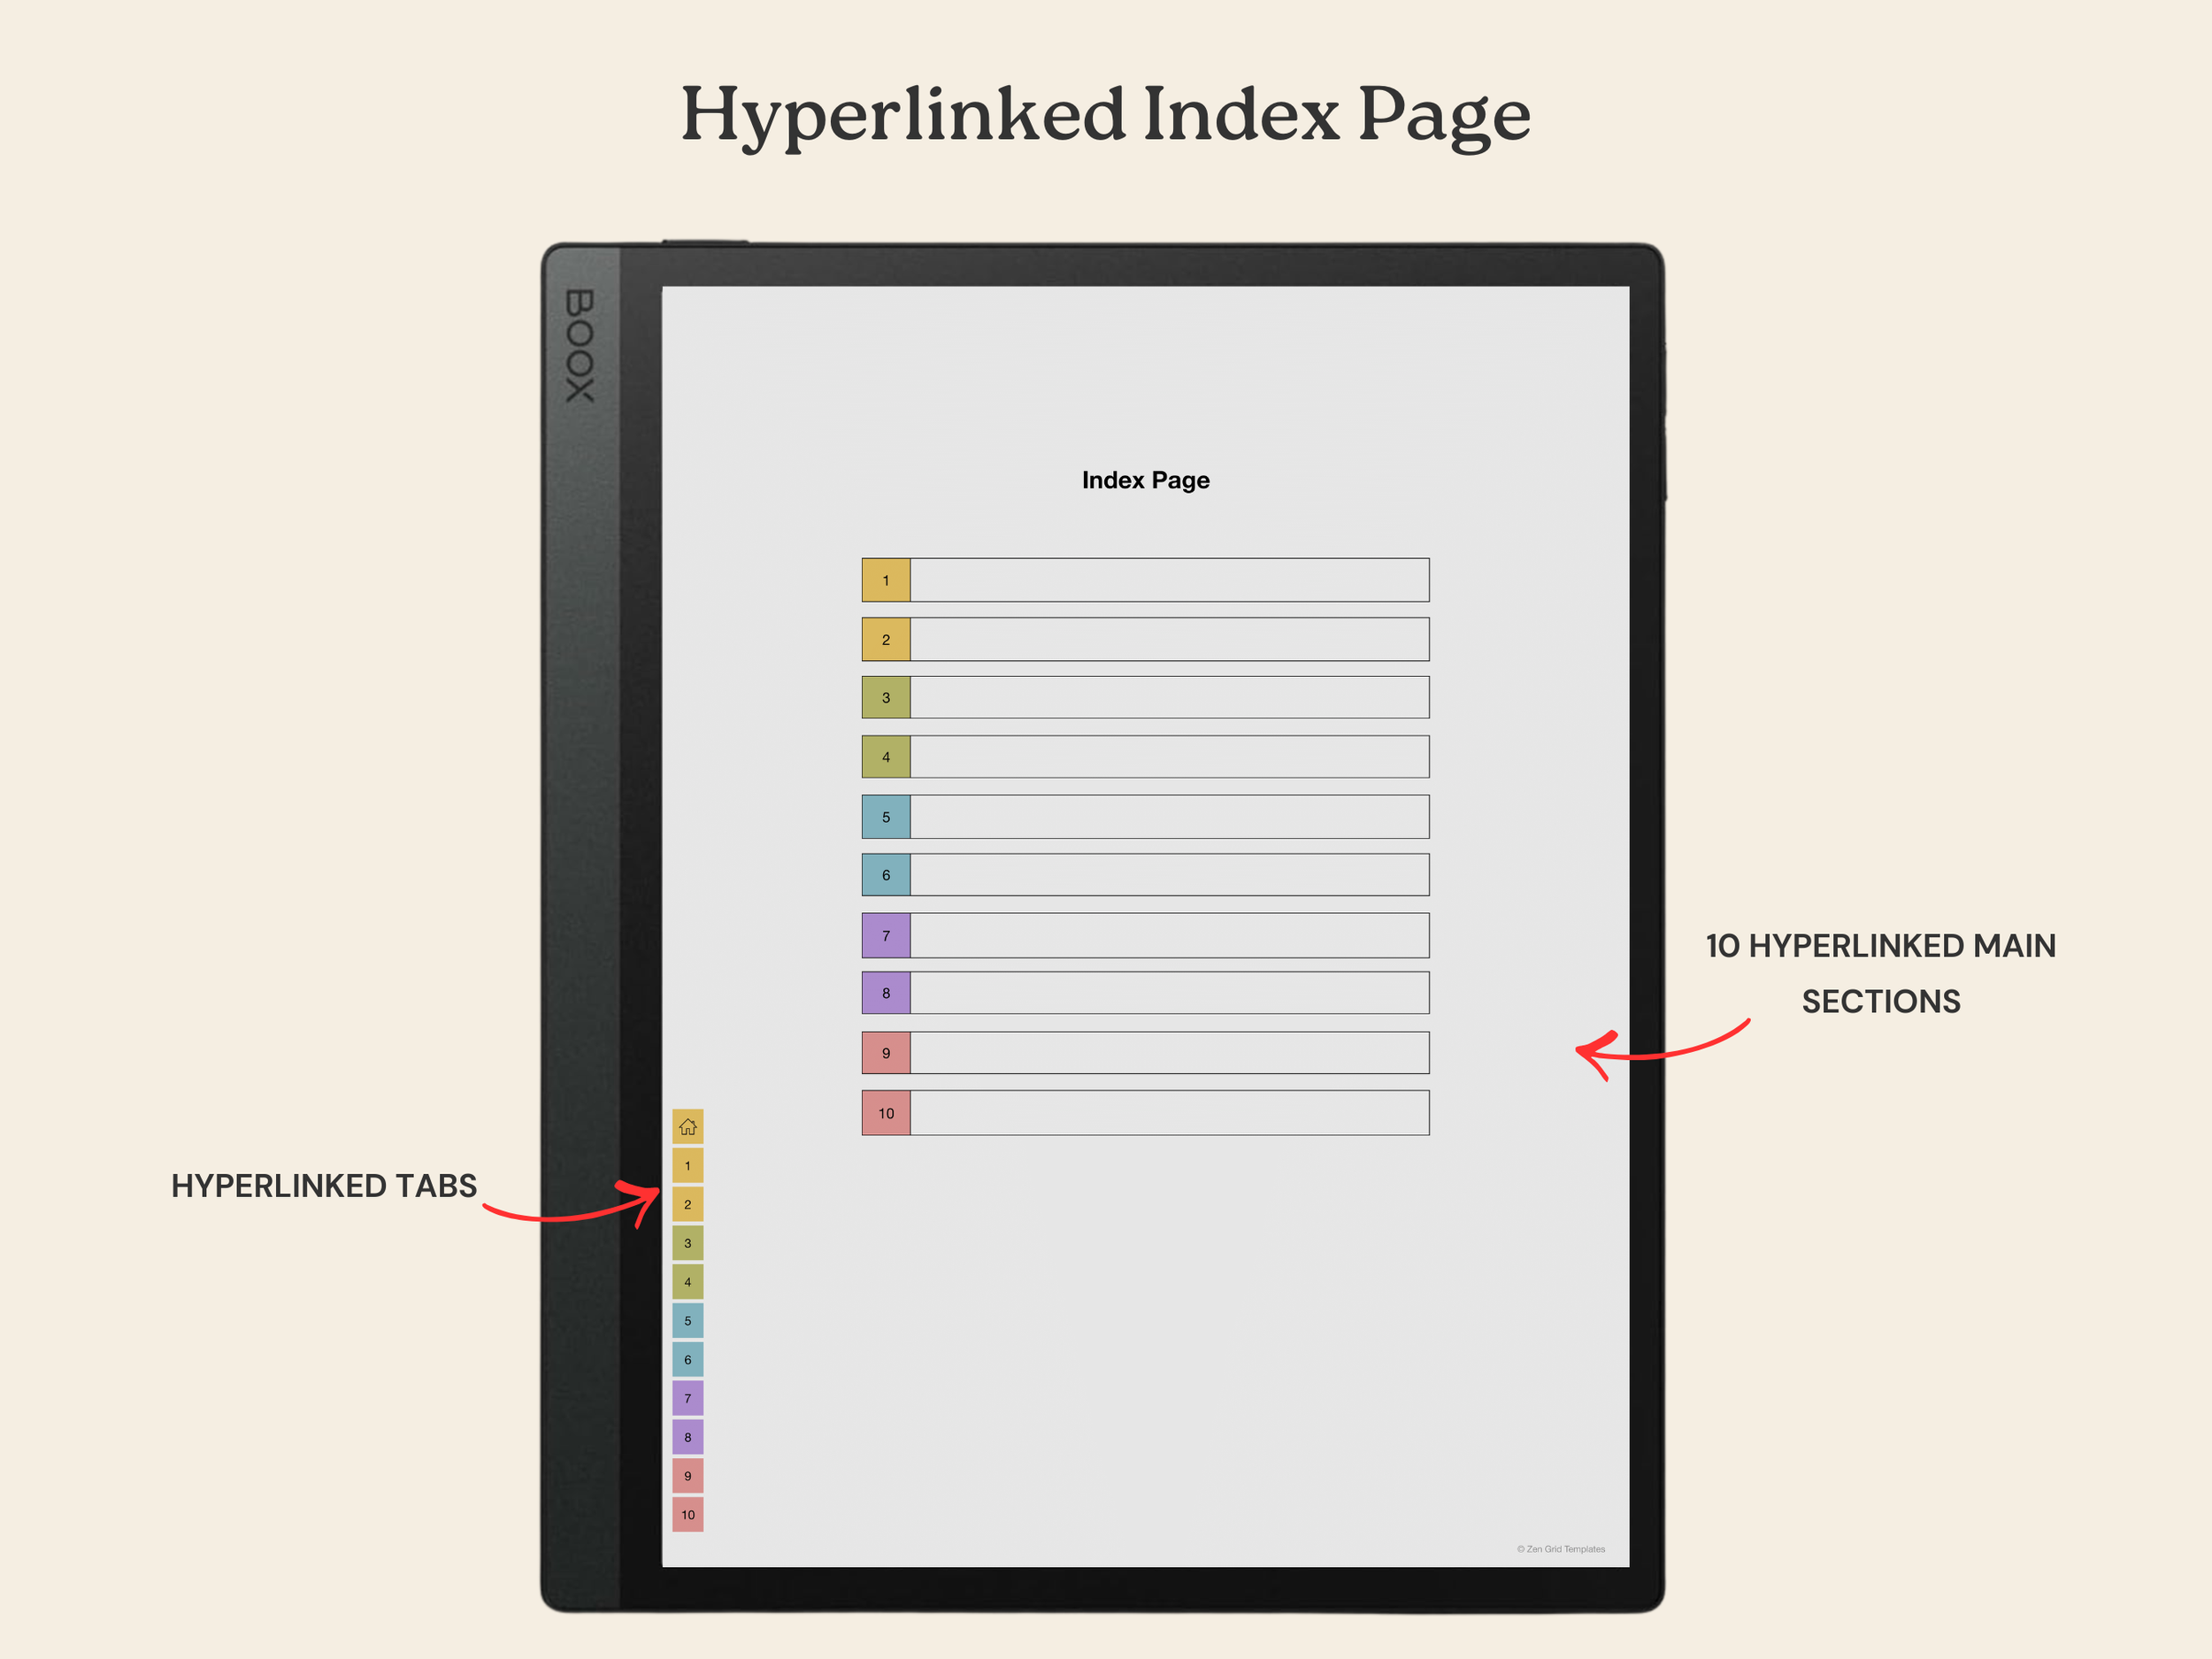Open green index section number 4
This screenshot has width=2212, height=1659.
(885, 757)
